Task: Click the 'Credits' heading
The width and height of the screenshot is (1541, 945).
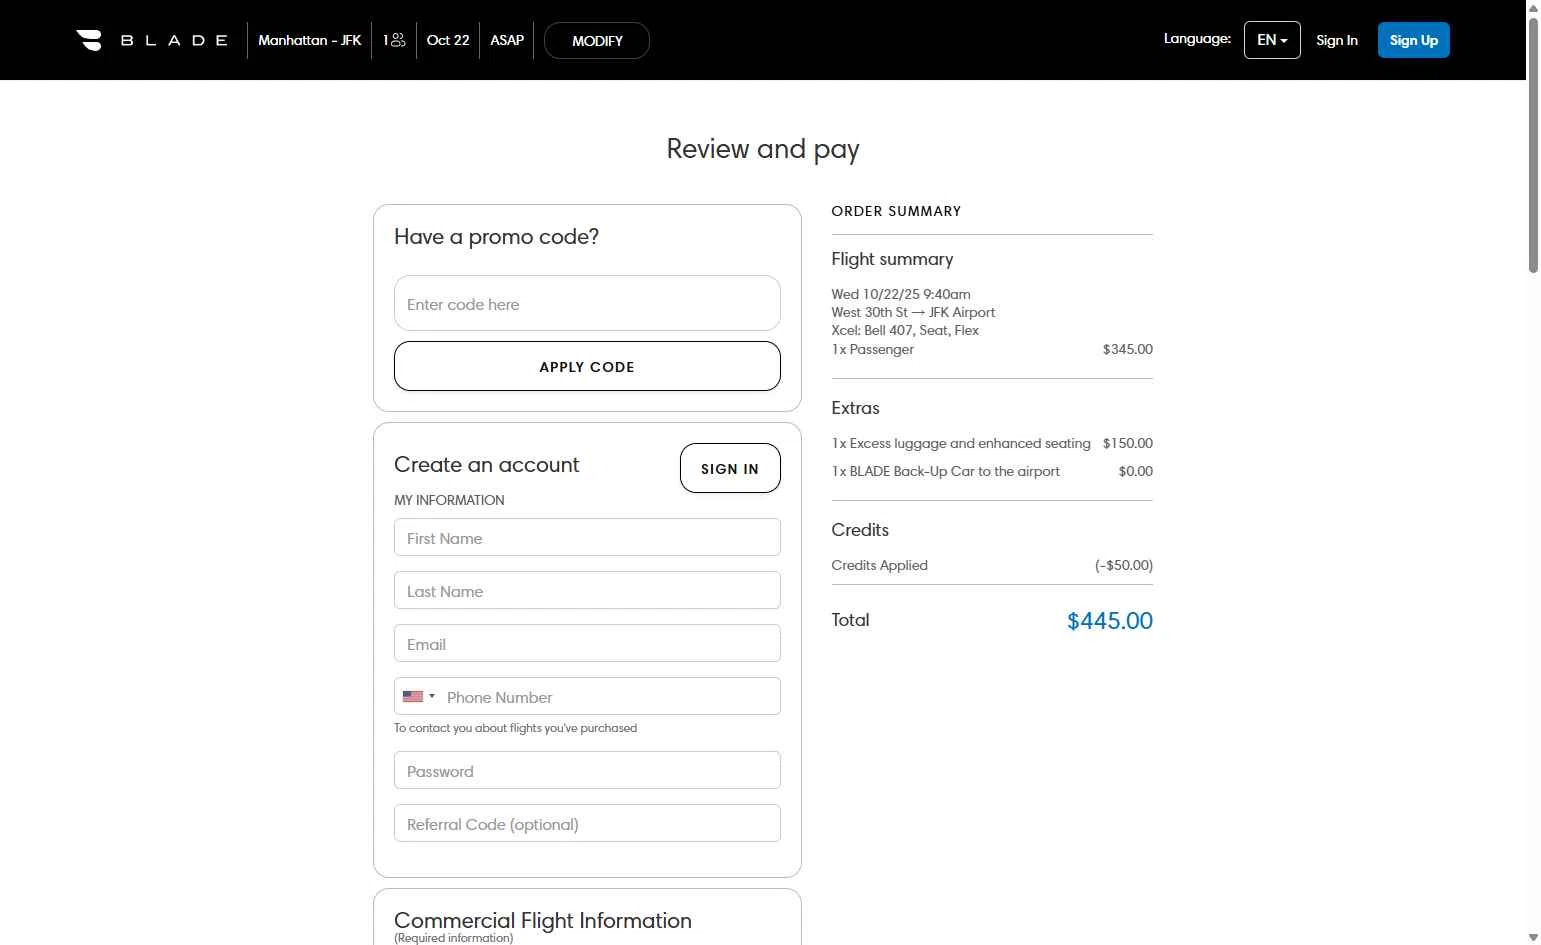Action: coord(860,530)
